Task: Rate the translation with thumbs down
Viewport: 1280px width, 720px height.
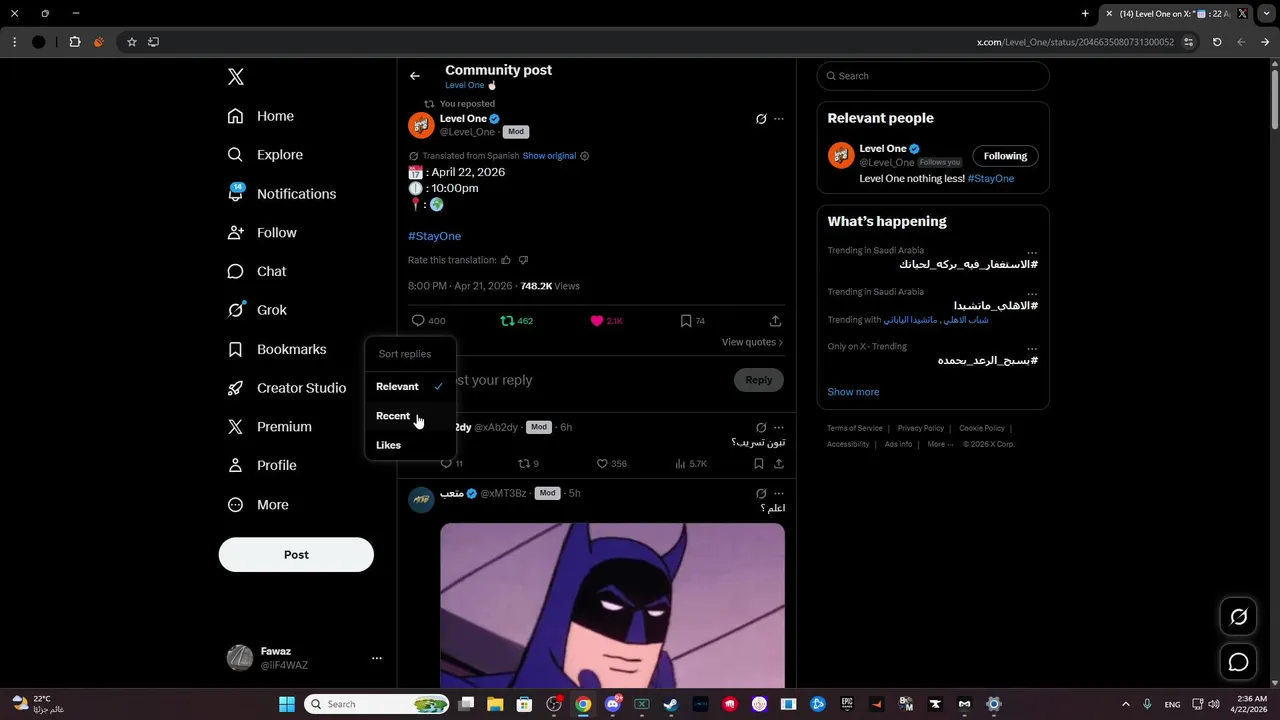Action: pos(523,260)
